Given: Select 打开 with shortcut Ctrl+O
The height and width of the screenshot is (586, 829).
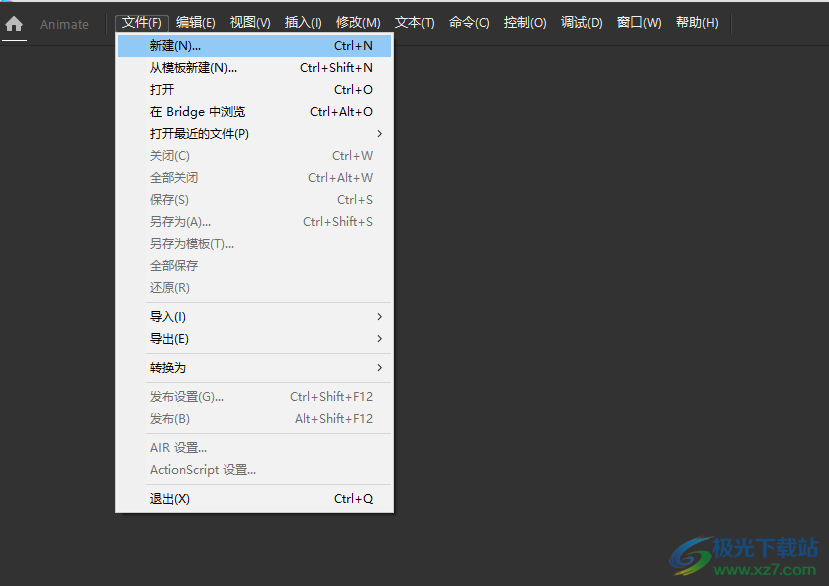Looking at the screenshot, I should [x=254, y=90].
